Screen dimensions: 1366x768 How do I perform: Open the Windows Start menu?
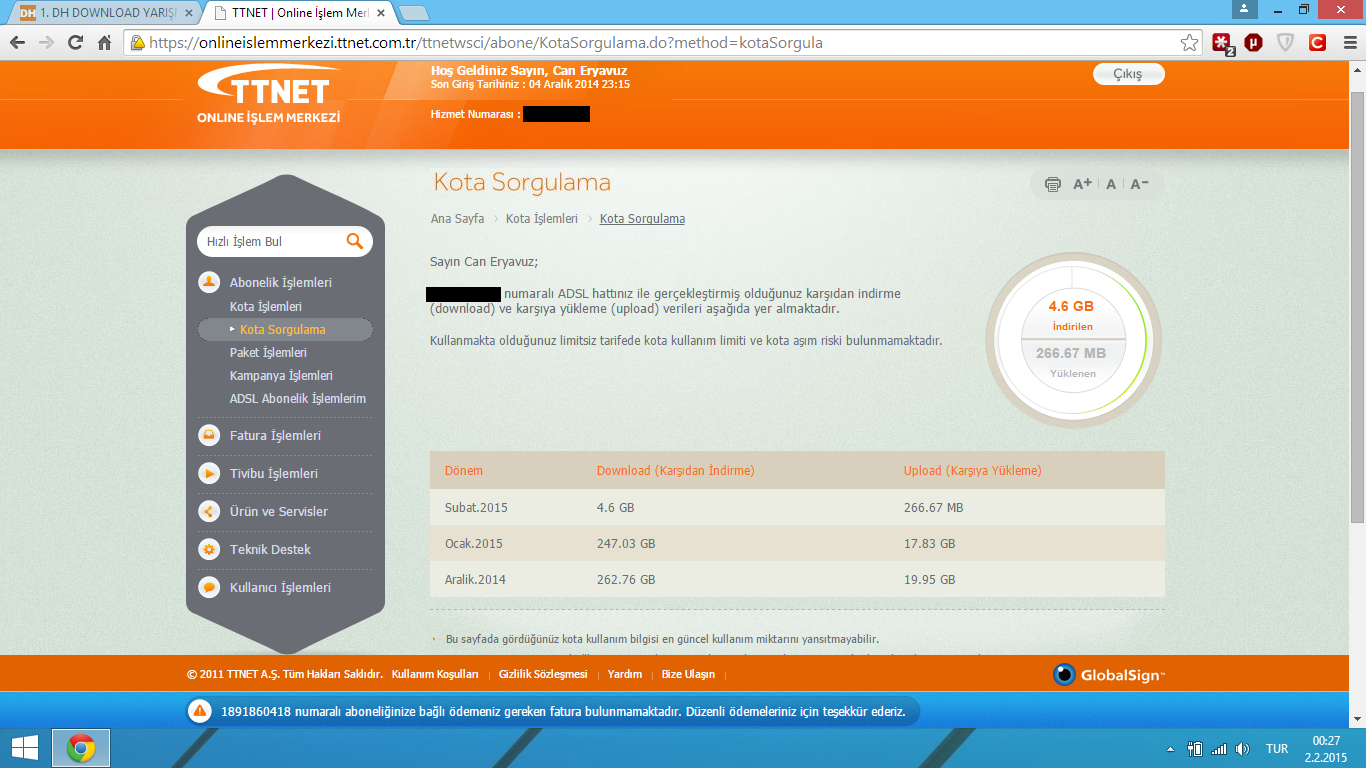tap(24, 748)
